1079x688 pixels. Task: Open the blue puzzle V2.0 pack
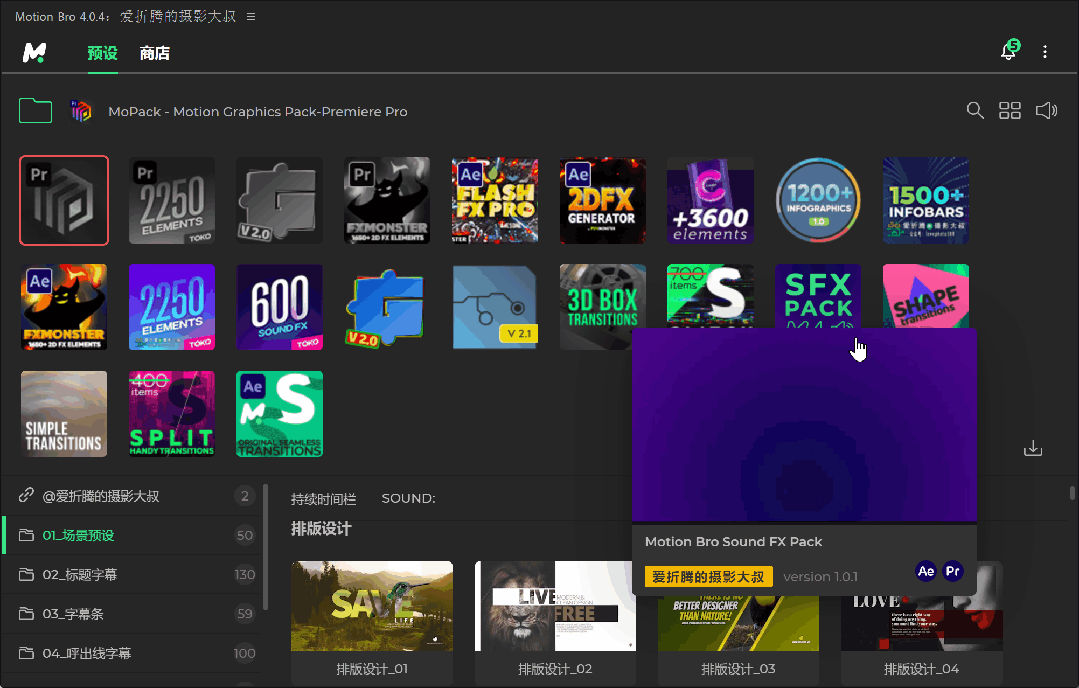pos(387,307)
